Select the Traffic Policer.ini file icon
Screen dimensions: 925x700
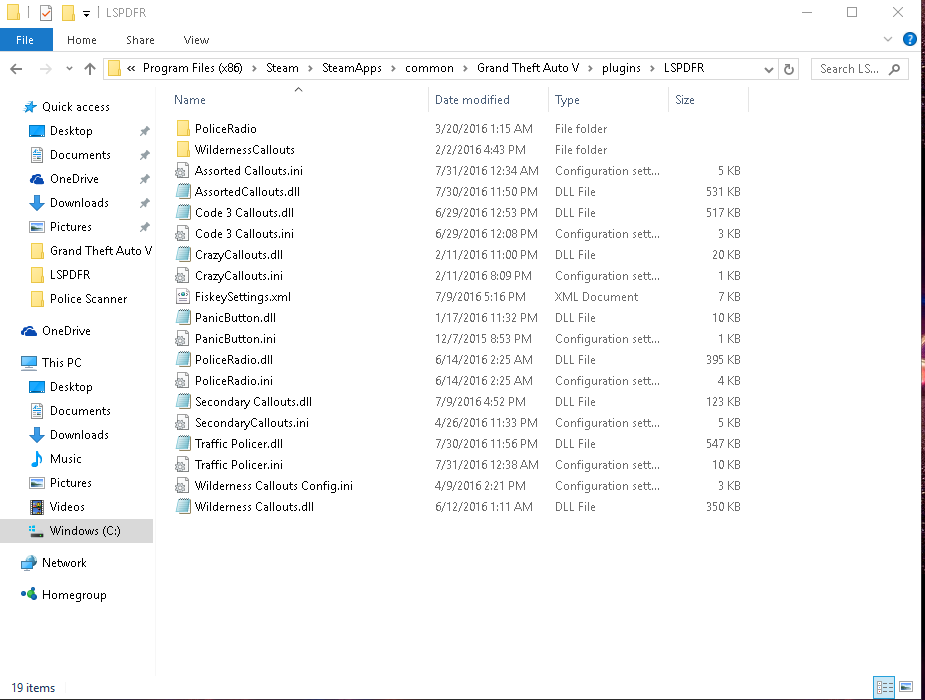(x=182, y=465)
